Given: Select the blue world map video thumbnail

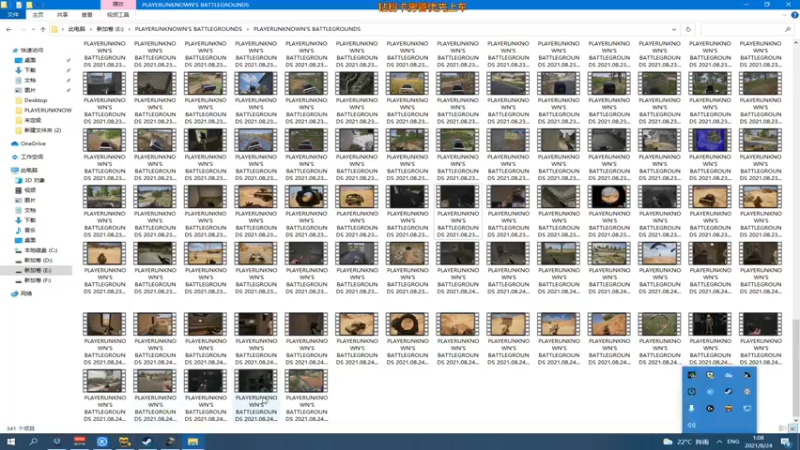Looking at the screenshot, I should tap(710, 140).
